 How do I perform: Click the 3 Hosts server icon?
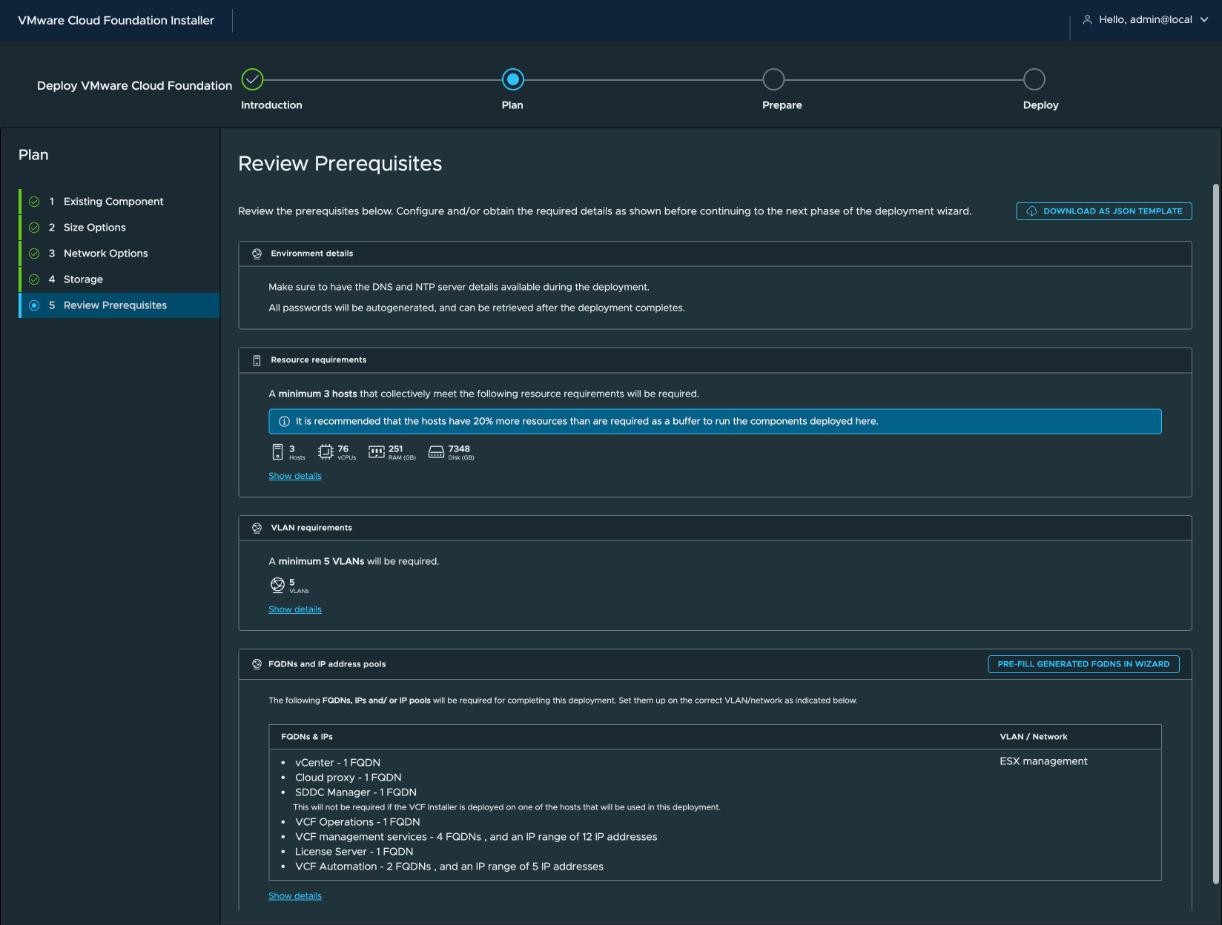[279, 452]
